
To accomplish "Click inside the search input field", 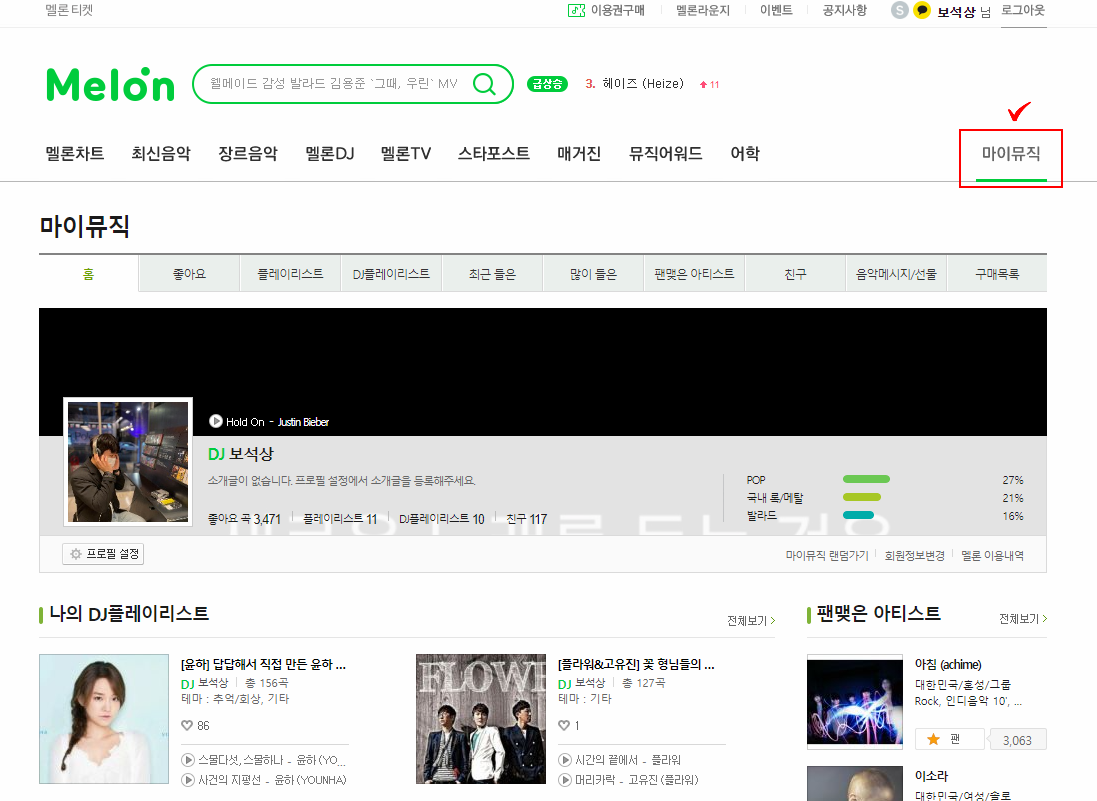I will [334, 84].
